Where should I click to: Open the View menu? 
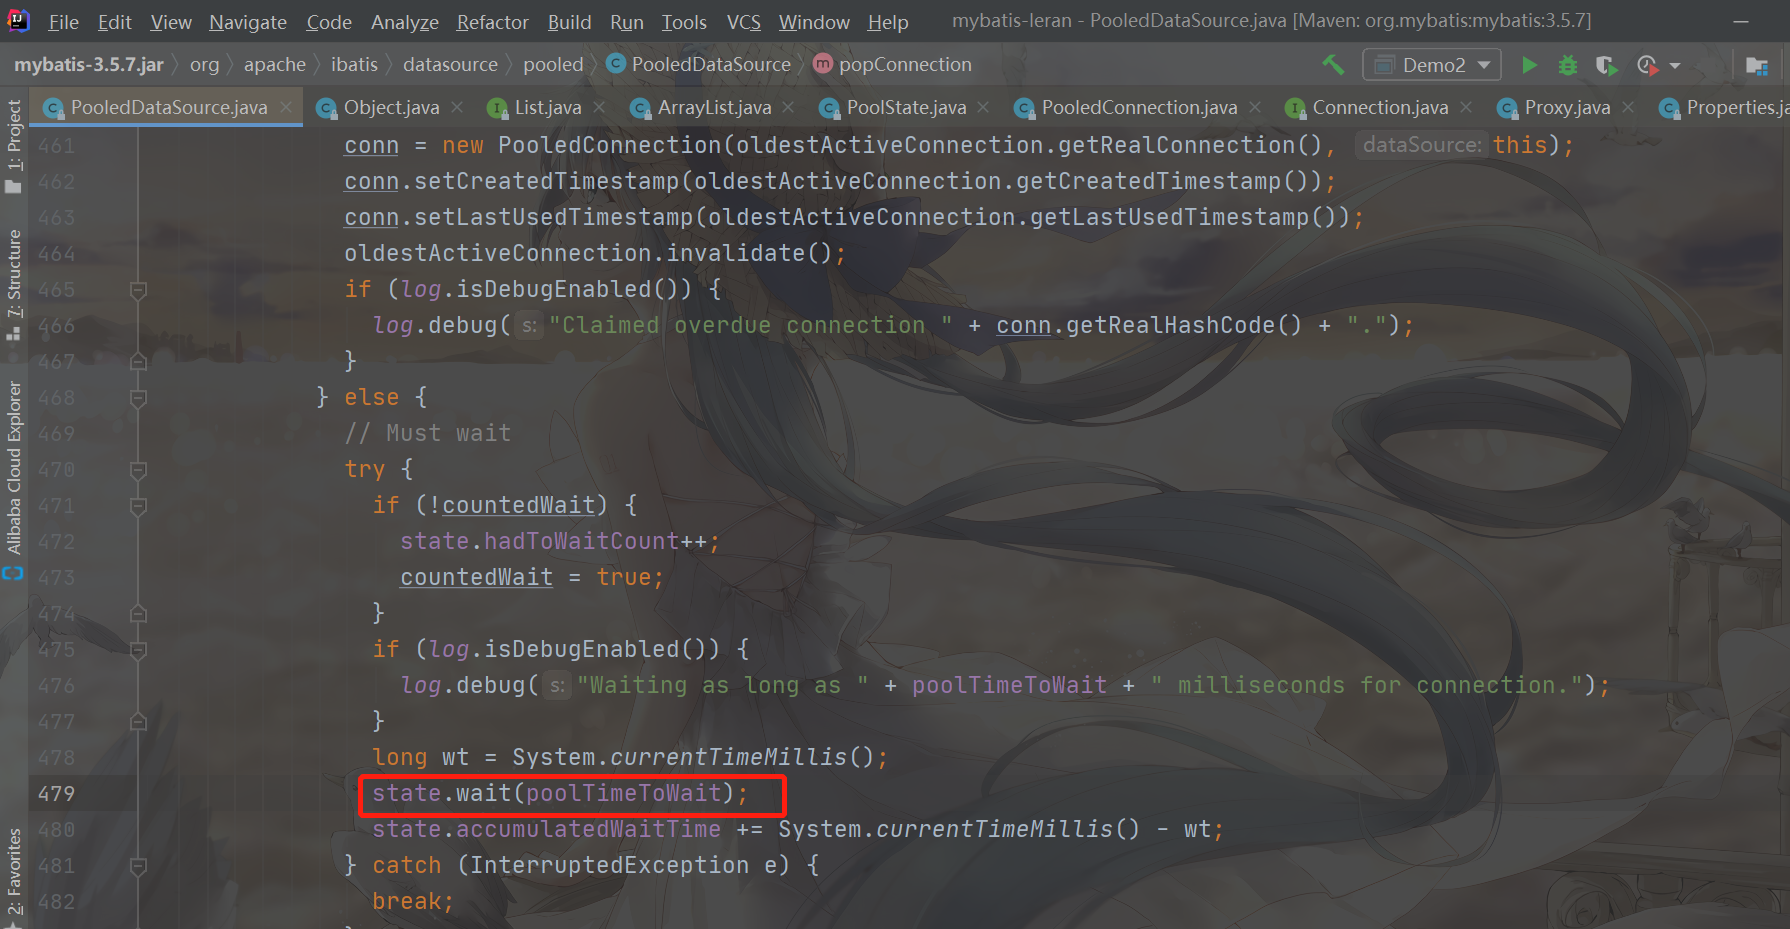[171, 22]
